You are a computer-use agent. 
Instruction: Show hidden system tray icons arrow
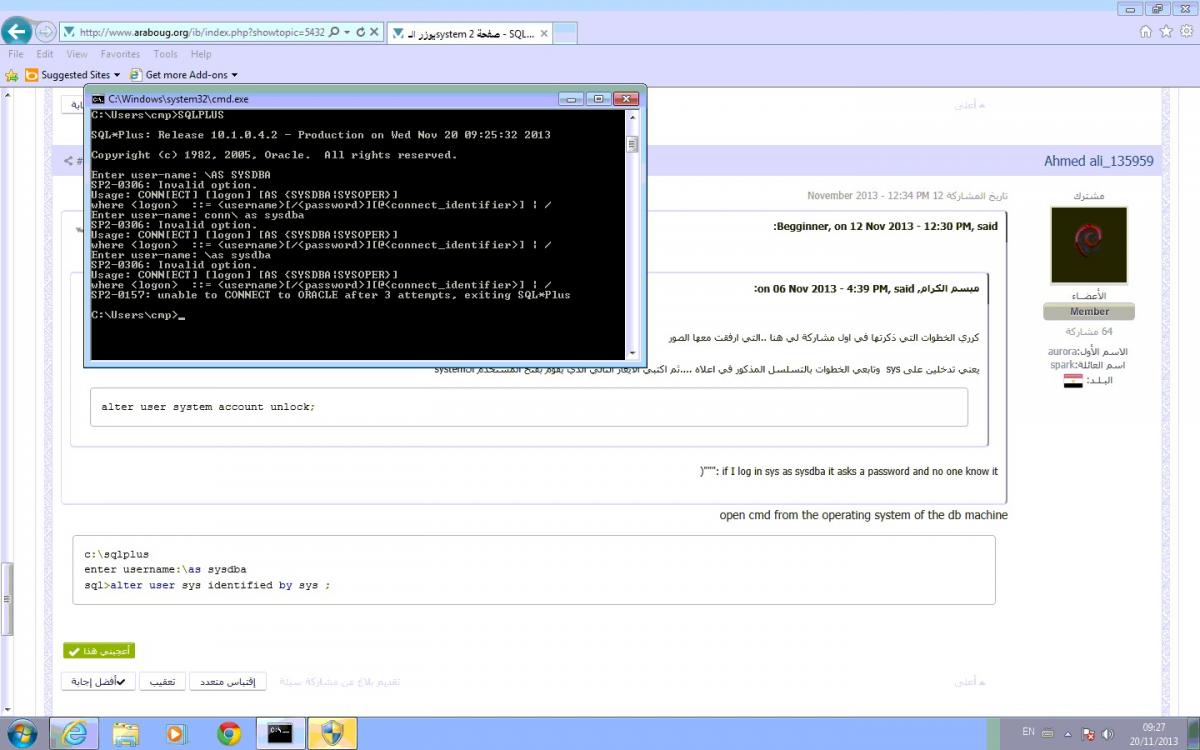pos(1069,733)
